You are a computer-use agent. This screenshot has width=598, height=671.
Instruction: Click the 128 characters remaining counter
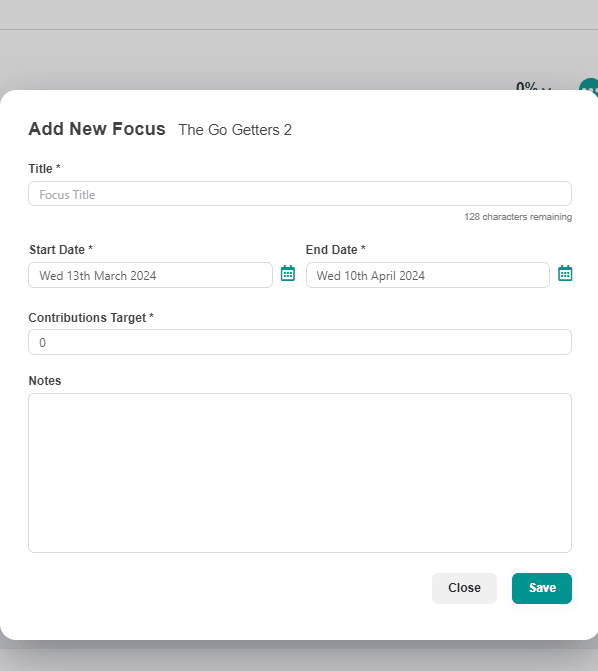click(518, 217)
